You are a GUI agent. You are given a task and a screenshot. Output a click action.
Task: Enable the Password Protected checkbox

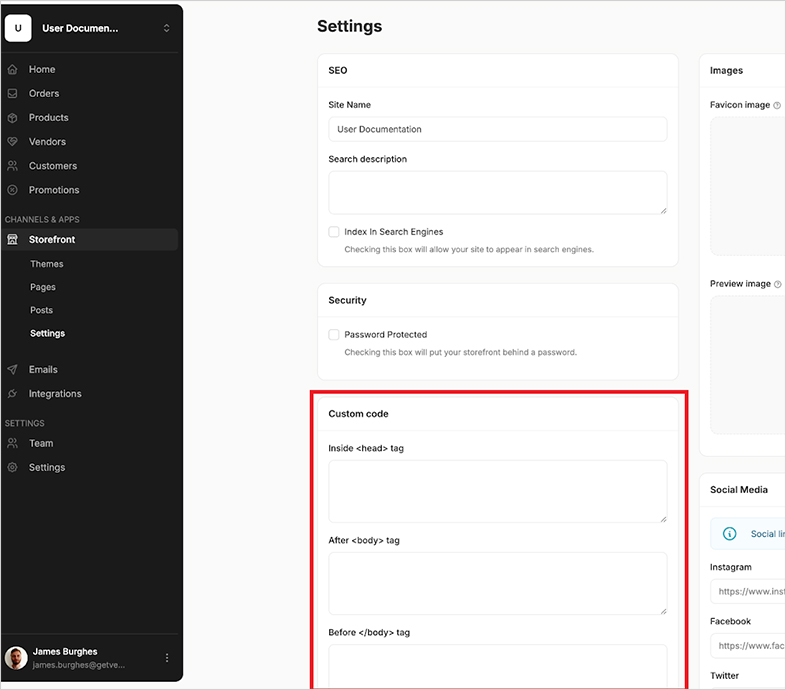pyautogui.click(x=334, y=334)
